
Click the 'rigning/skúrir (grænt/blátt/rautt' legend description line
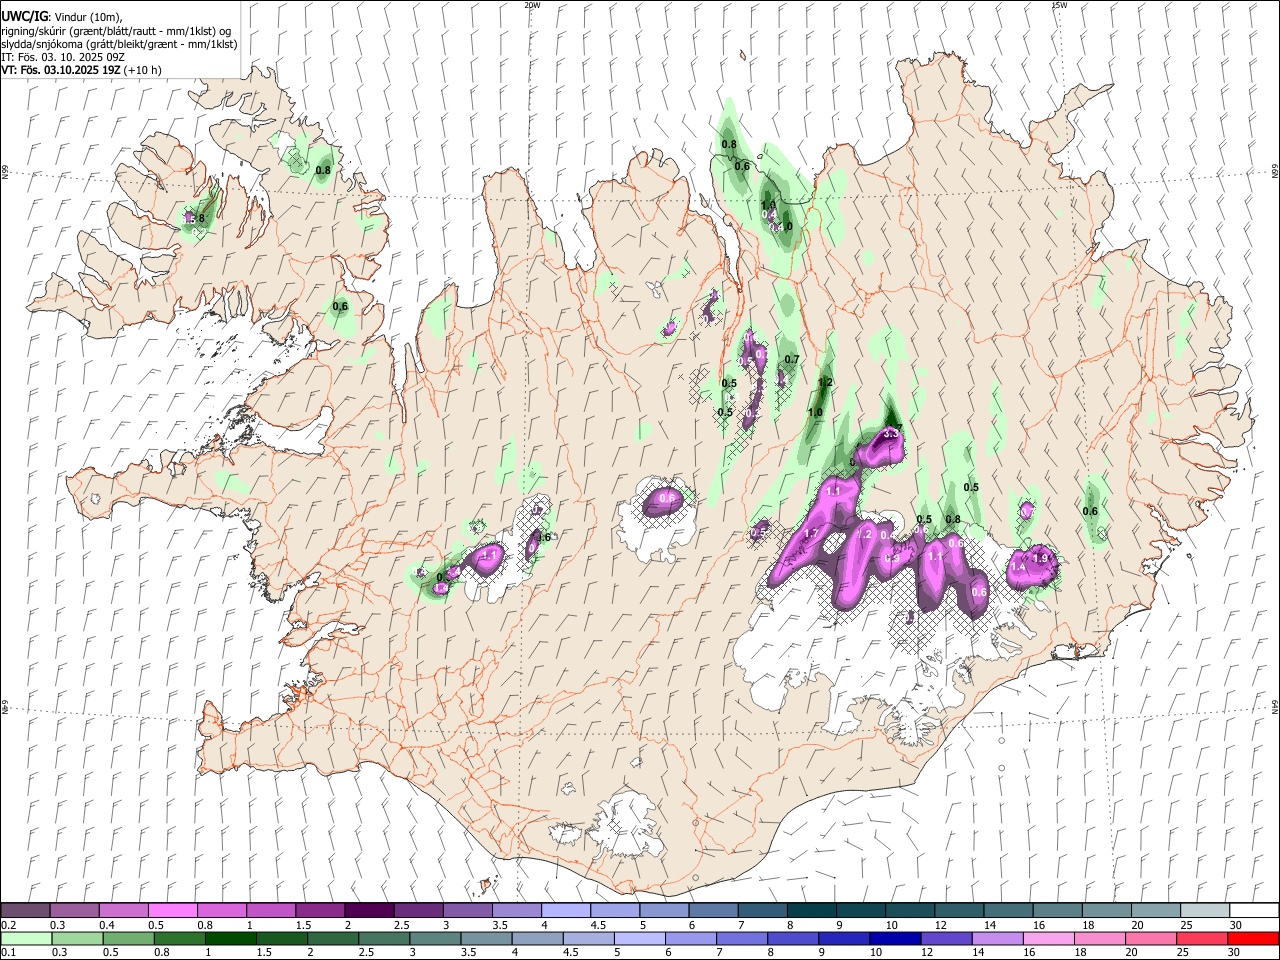coord(117,30)
